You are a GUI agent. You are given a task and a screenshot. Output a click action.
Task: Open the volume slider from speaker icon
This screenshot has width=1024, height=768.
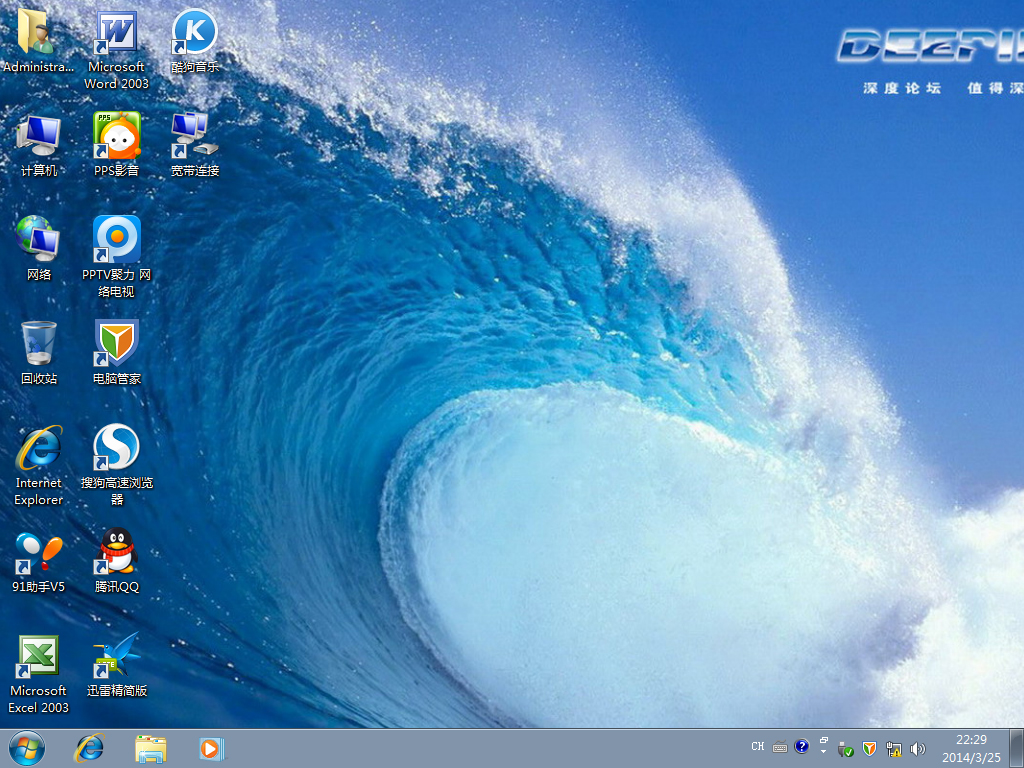tap(917, 747)
